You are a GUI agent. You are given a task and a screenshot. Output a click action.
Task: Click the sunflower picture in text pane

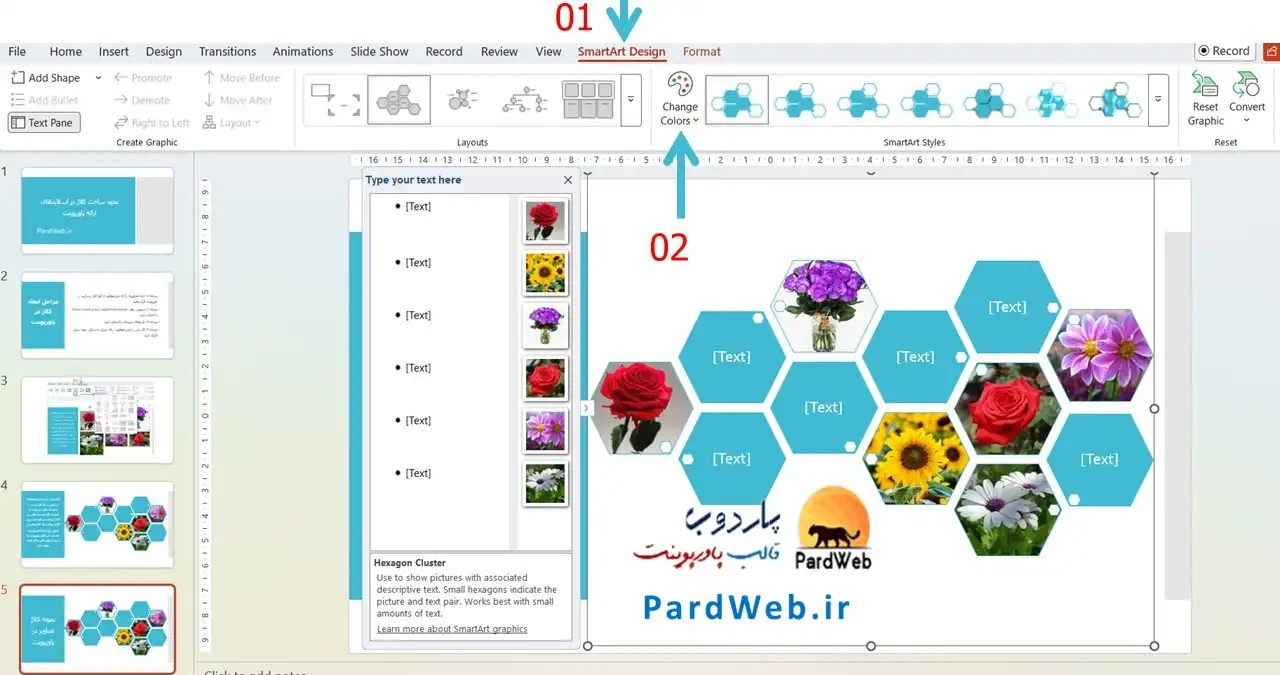[x=545, y=273]
